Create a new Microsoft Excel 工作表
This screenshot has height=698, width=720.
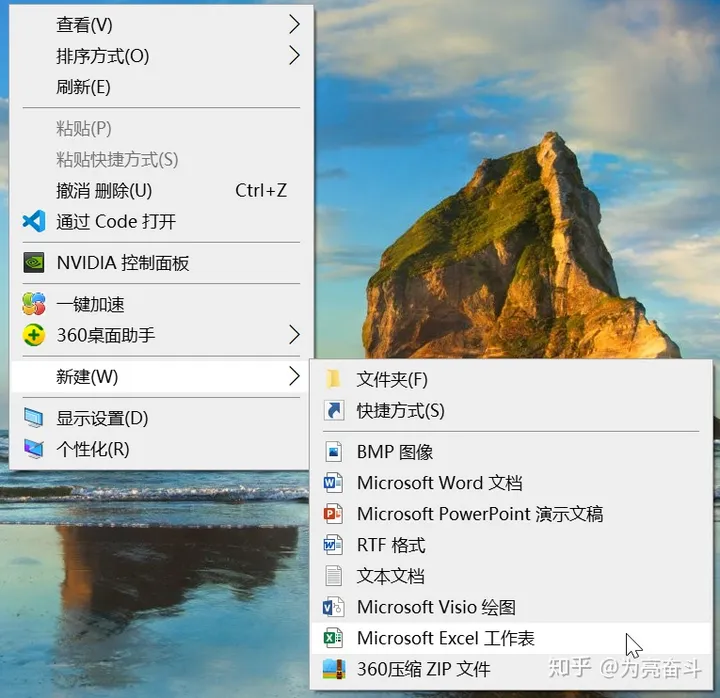512,638
